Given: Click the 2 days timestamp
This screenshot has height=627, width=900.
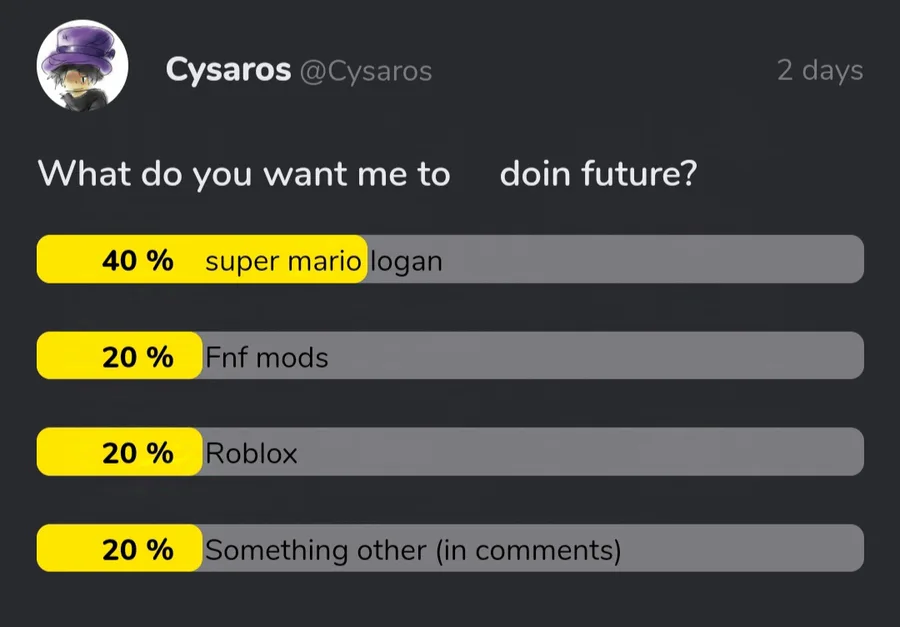Looking at the screenshot, I should pyautogui.click(x=820, y=71).
